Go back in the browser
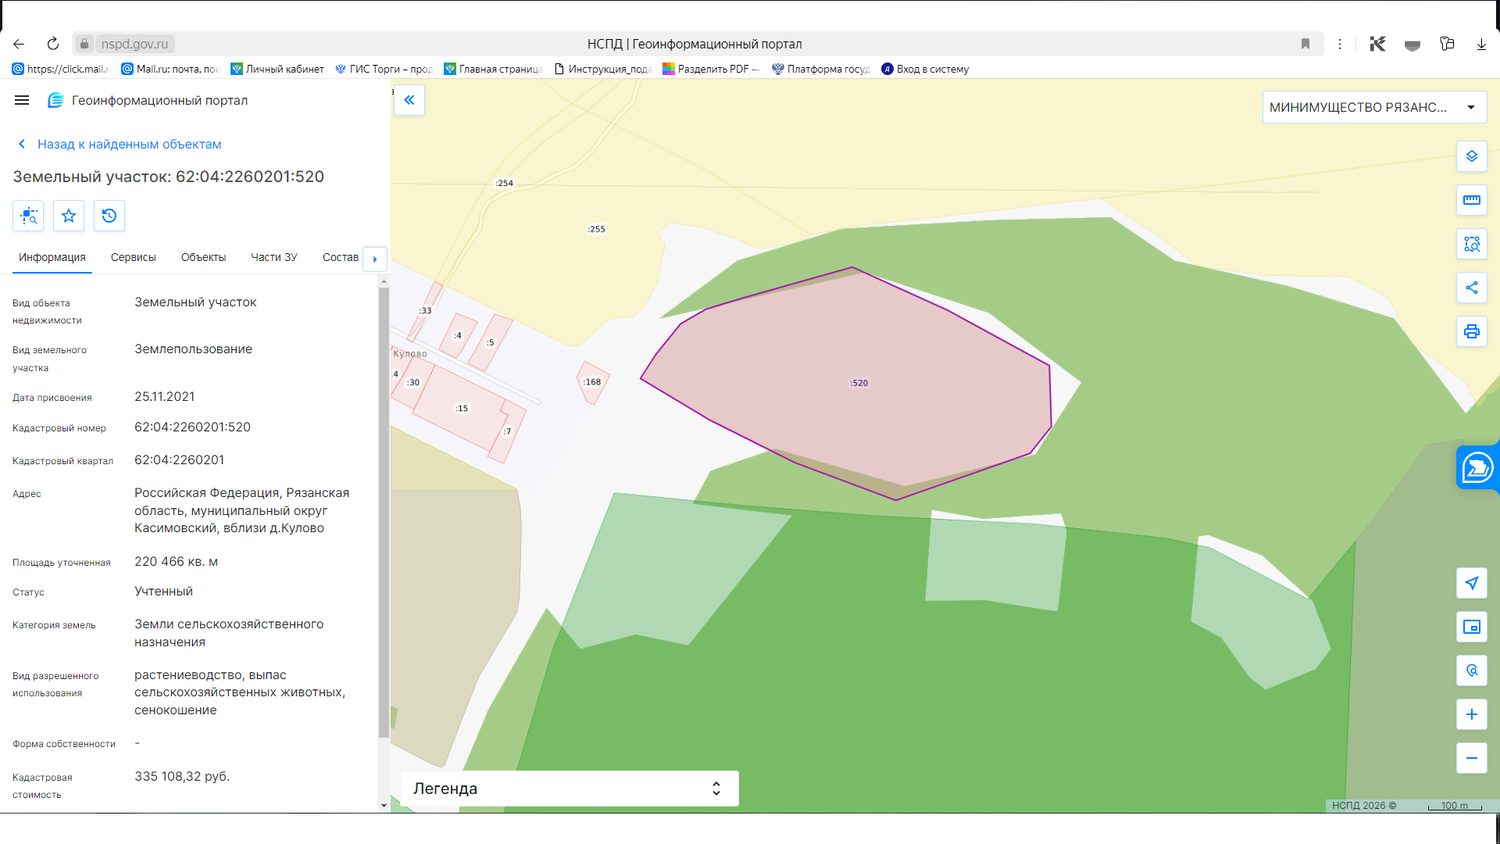The width and height of the screenshot is (1500, 844). tap(19, 44)
